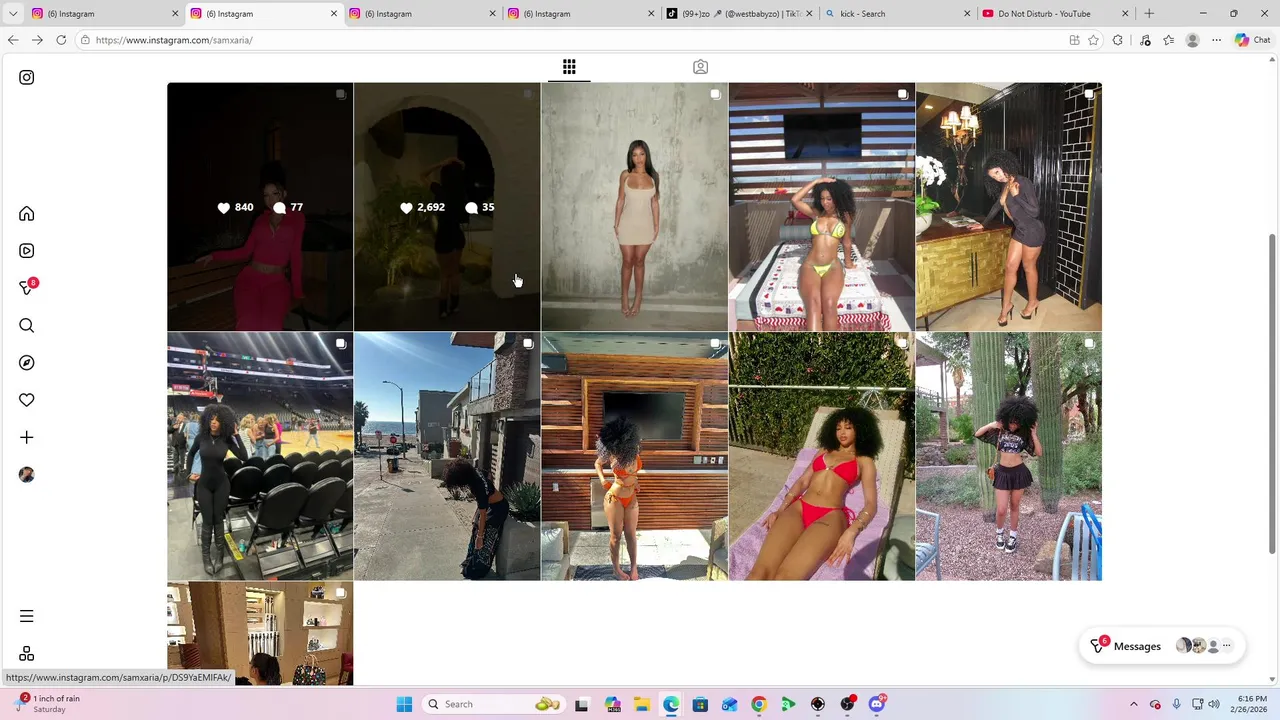Click the address bar URL field
Screen dimensions: 1280x720
point(570,40)
